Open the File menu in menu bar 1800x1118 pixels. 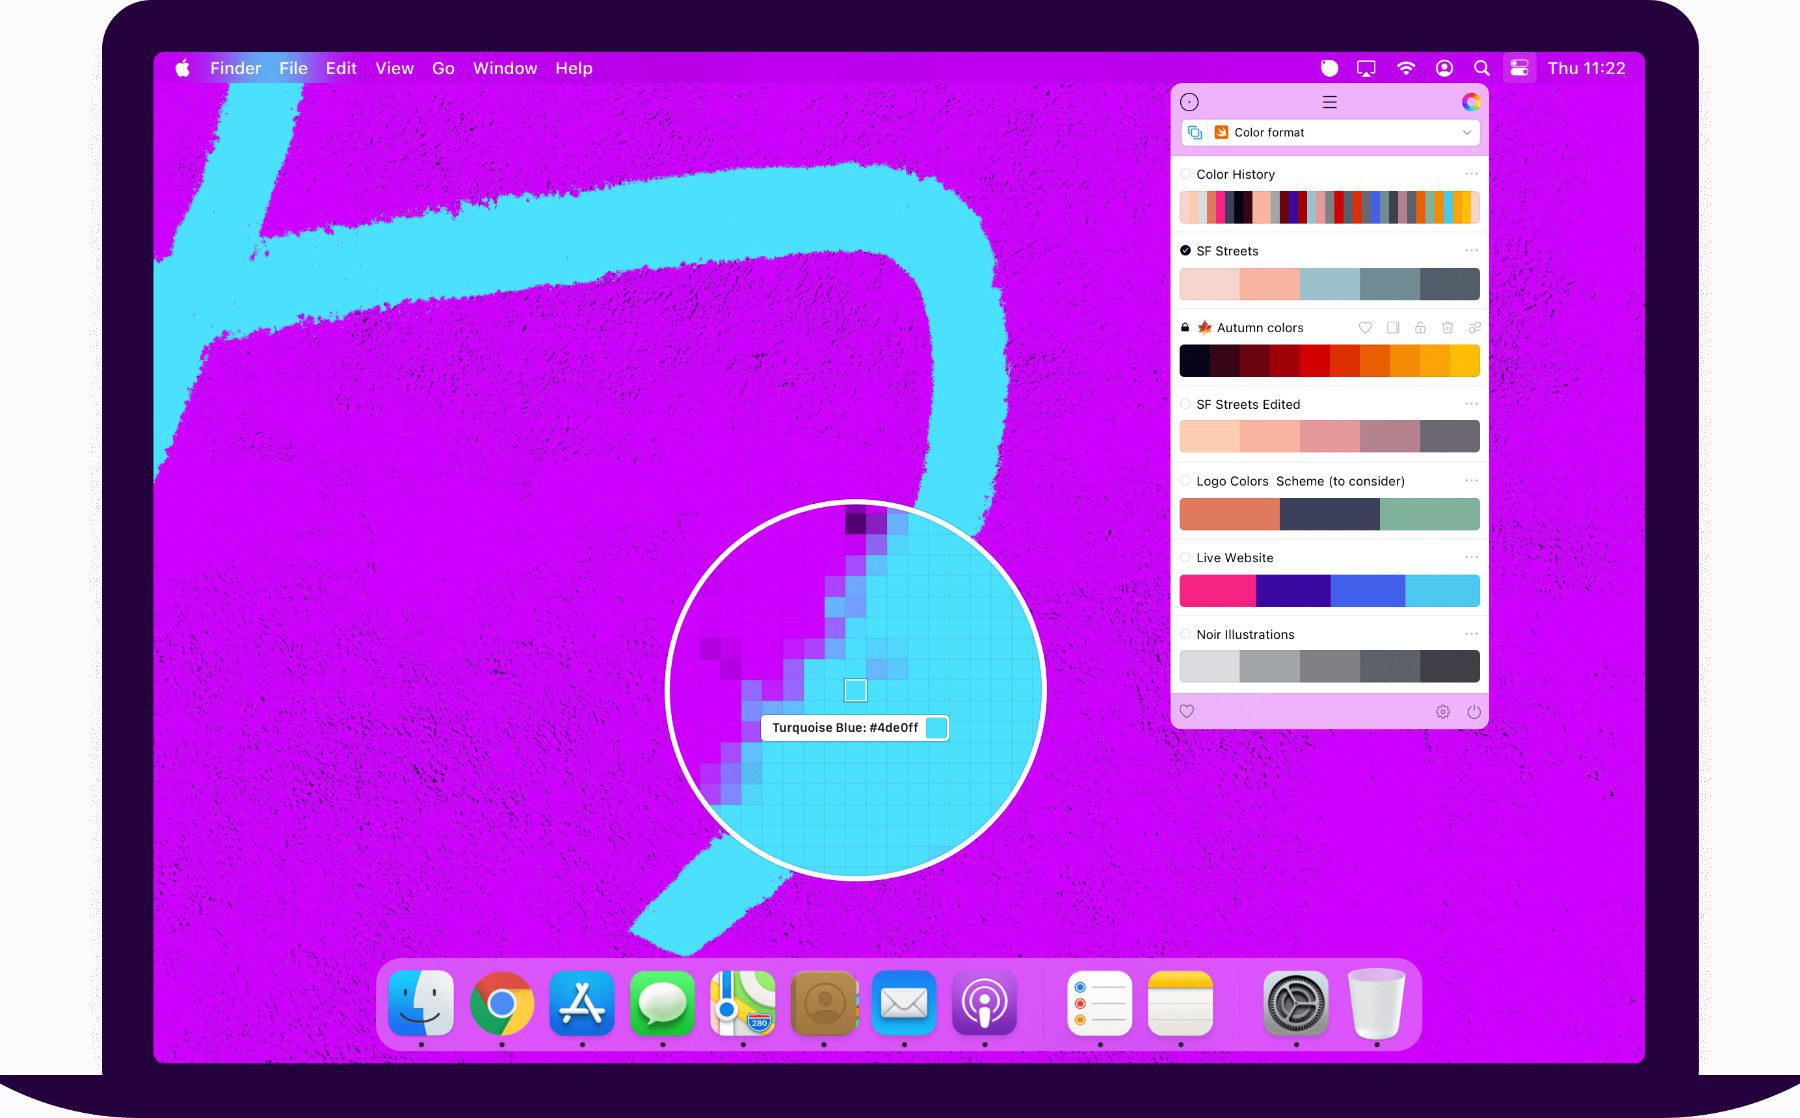coord(293,69)
